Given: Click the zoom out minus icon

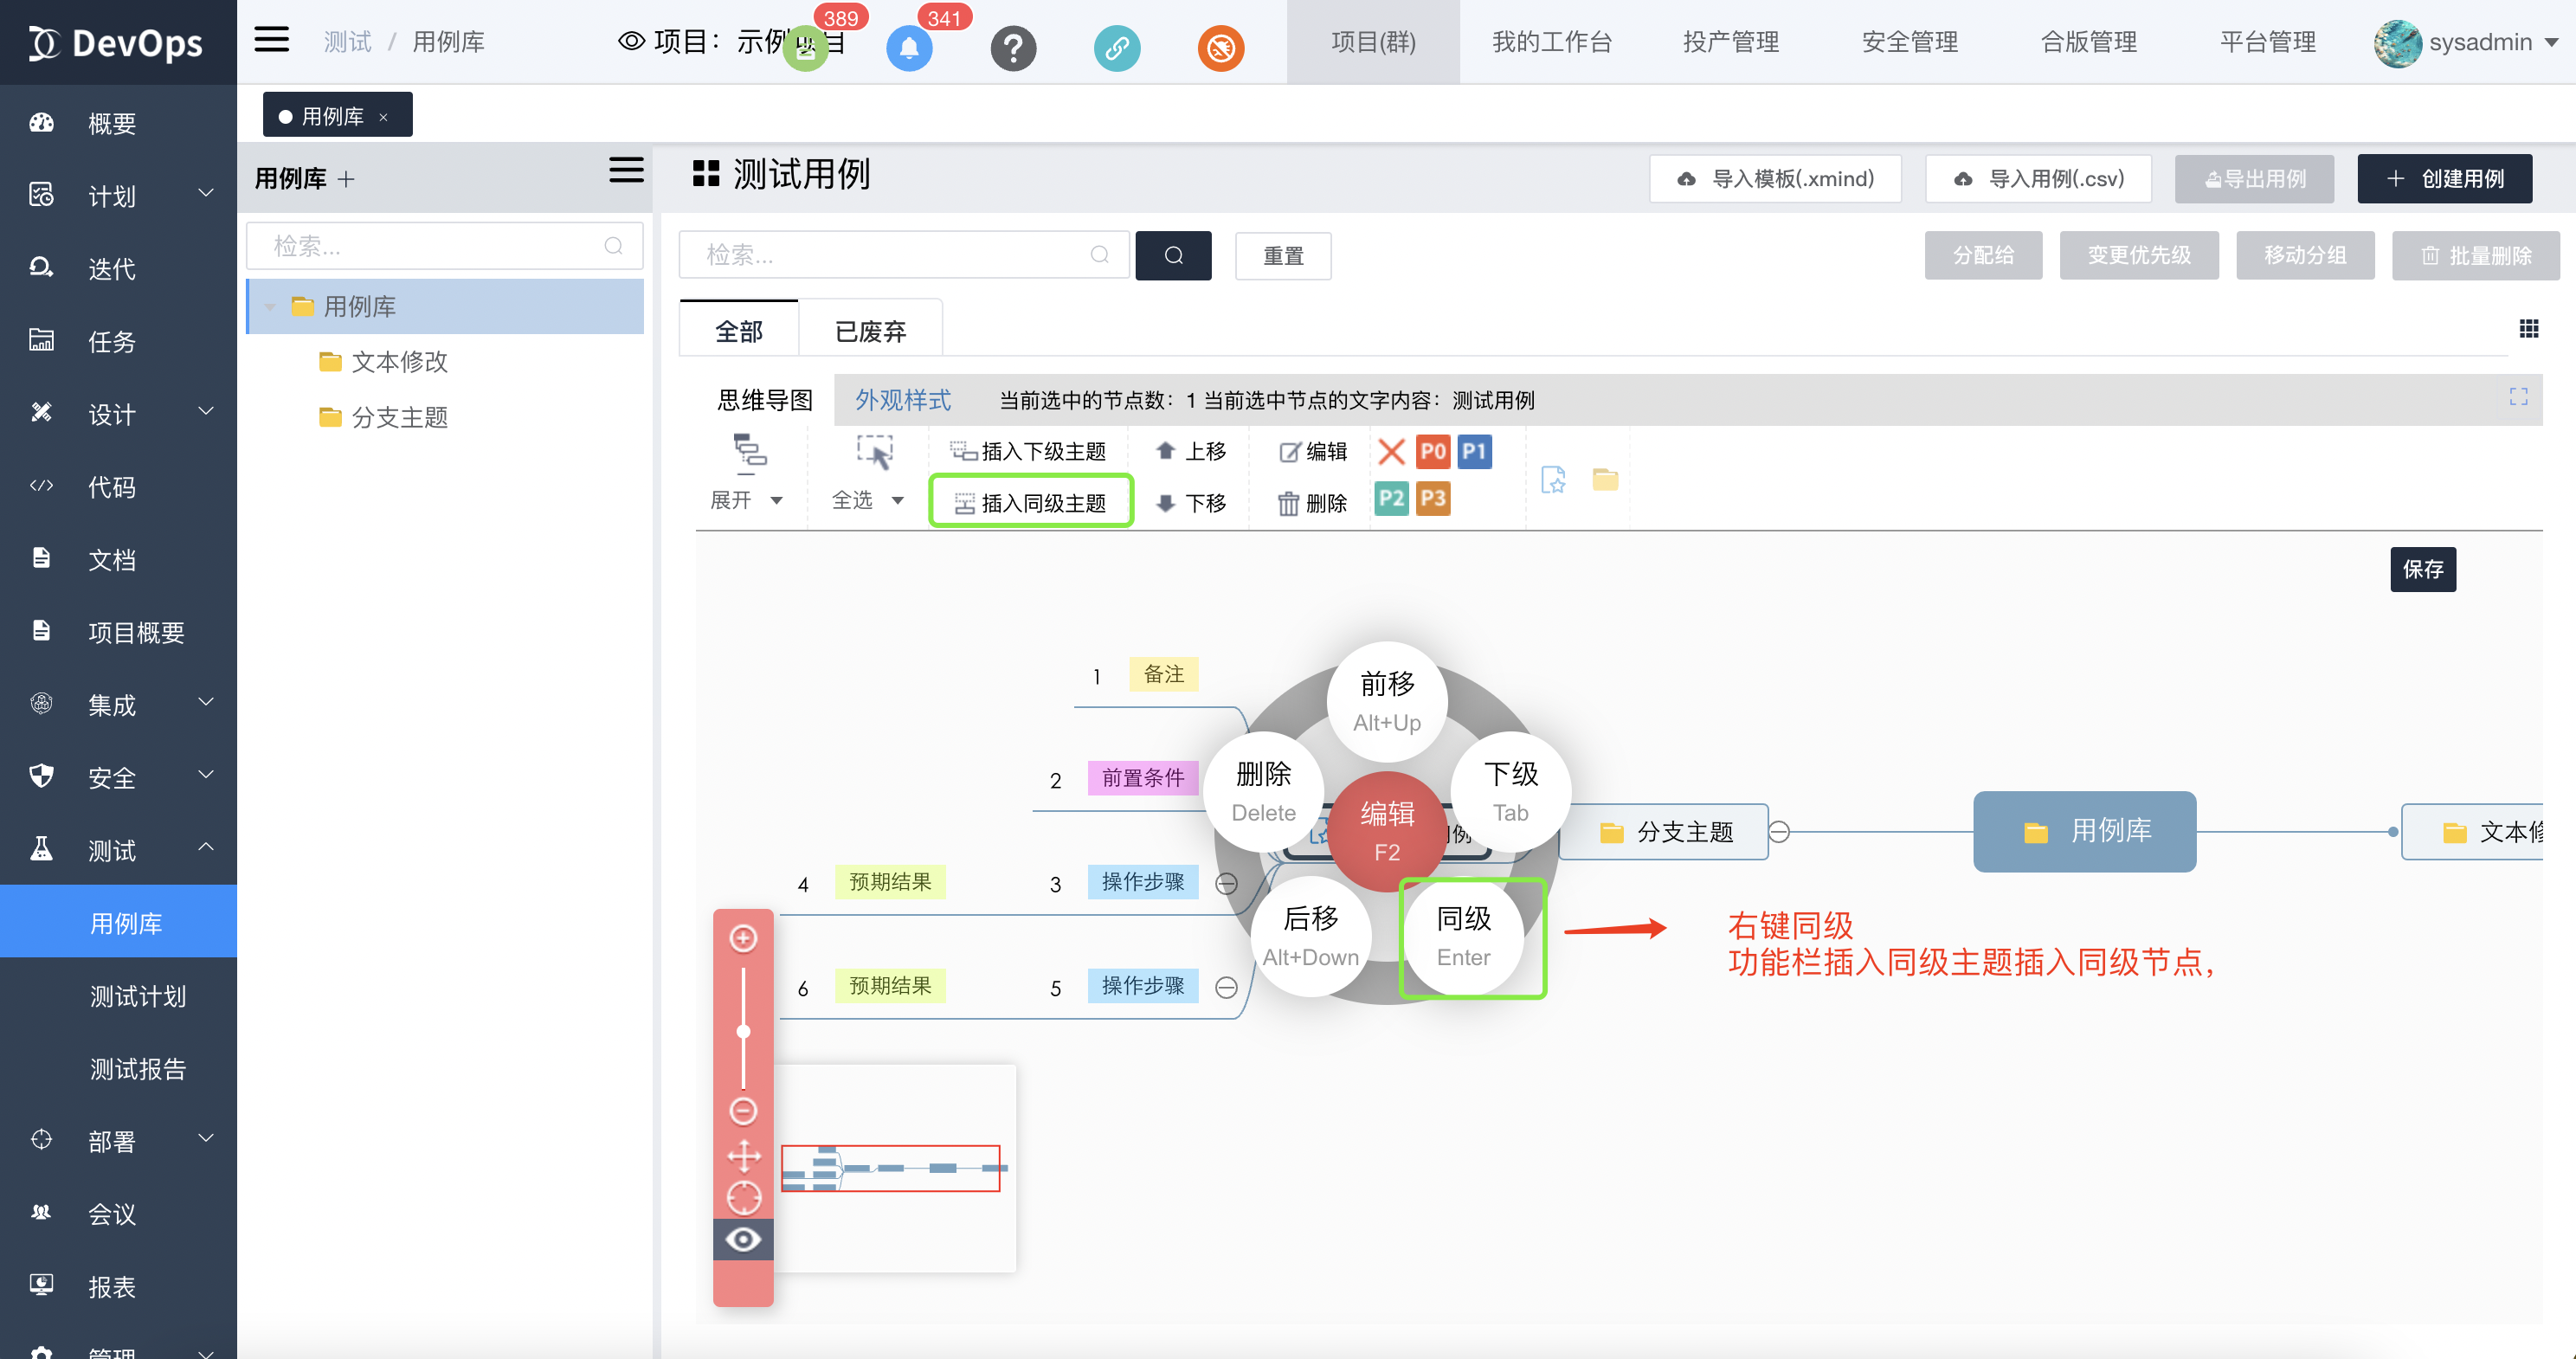Looking at the screenshot, I should click(x=743, y=1110).
